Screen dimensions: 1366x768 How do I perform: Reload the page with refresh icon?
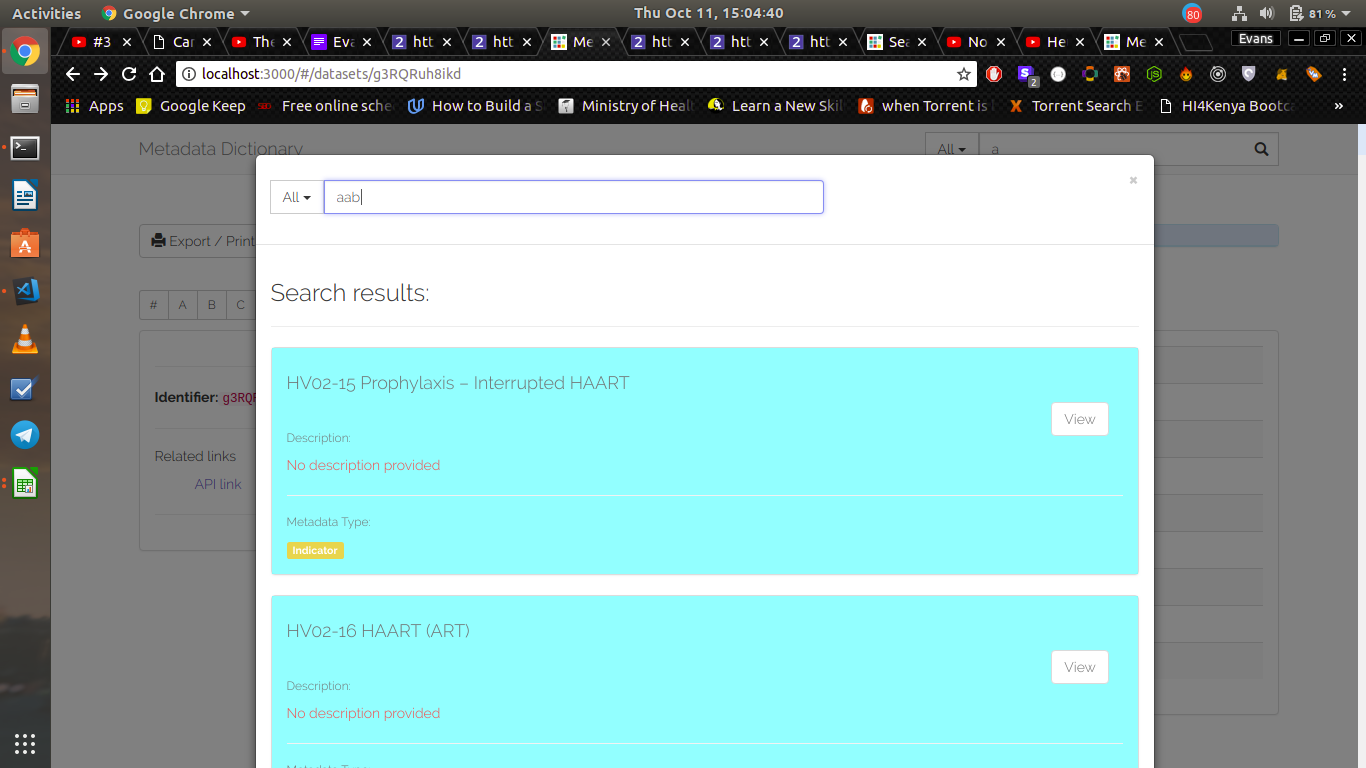coord(129,74)
